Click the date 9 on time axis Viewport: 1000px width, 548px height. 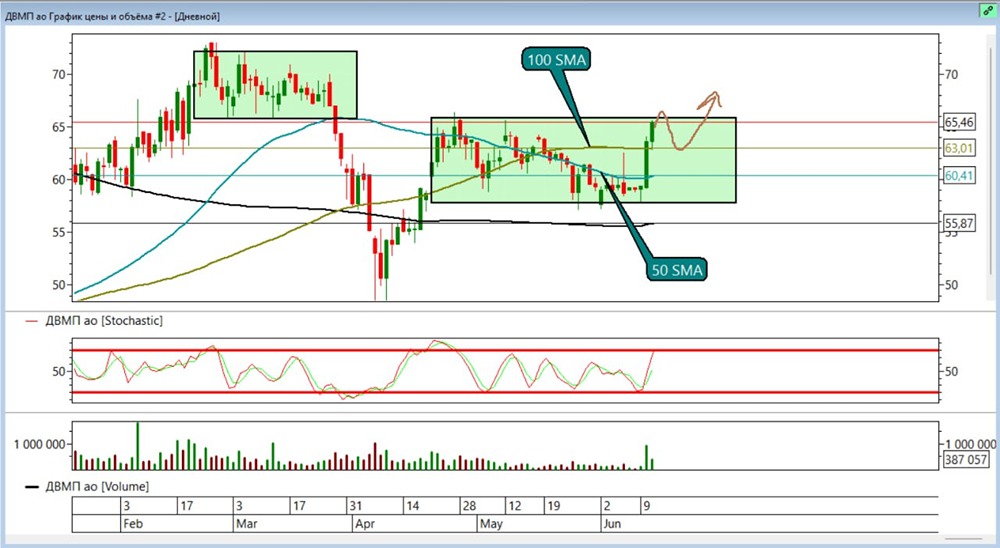pyautogui.click(x=647, y=507)
